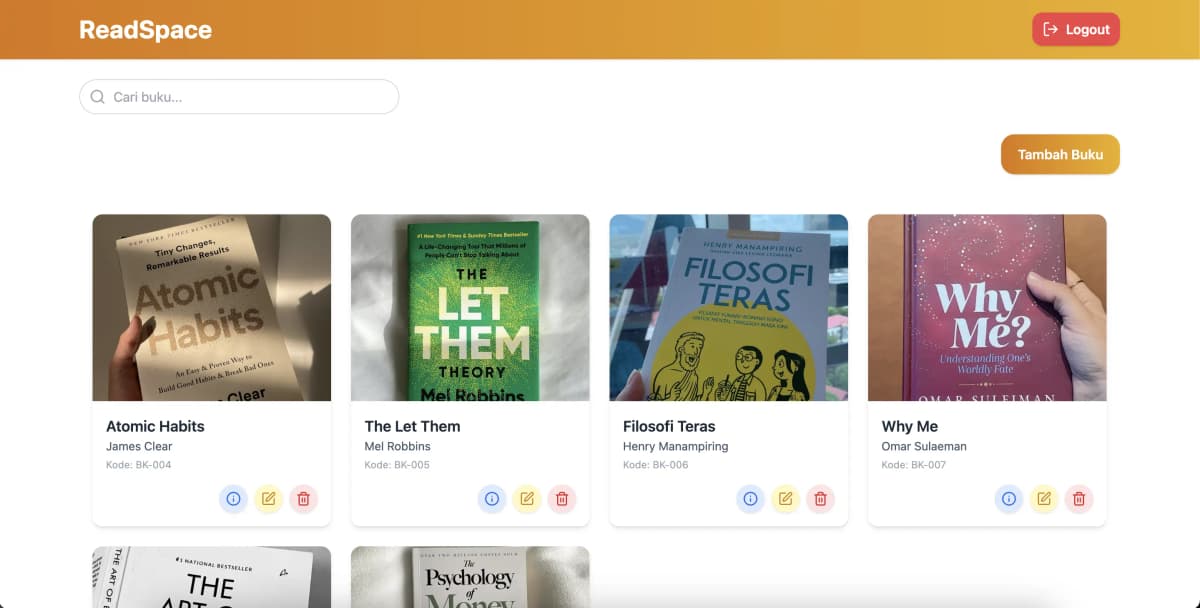Edit The Let Them book entry

pos(527,498)
